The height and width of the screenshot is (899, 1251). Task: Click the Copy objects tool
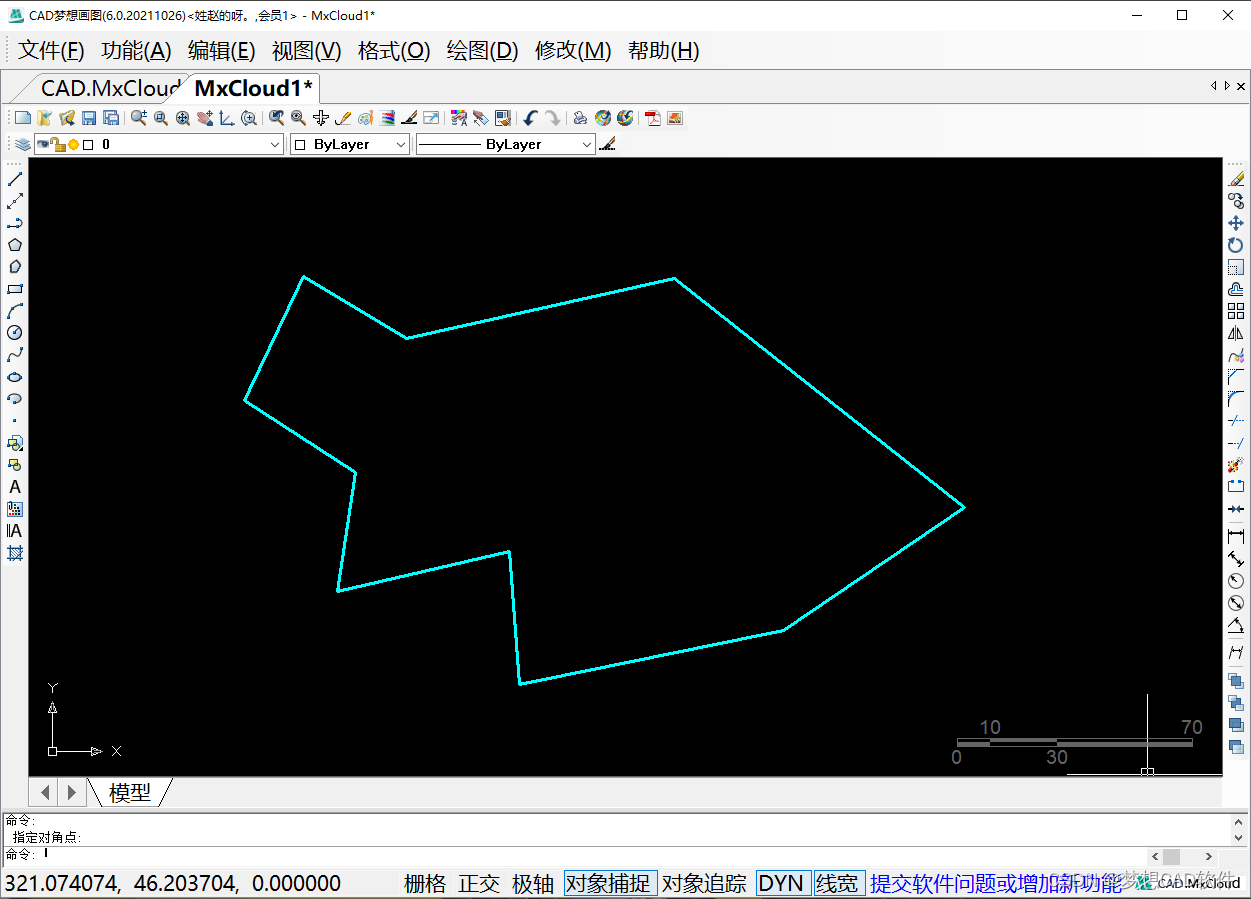pyautogui.click(x=1236, y=201)
